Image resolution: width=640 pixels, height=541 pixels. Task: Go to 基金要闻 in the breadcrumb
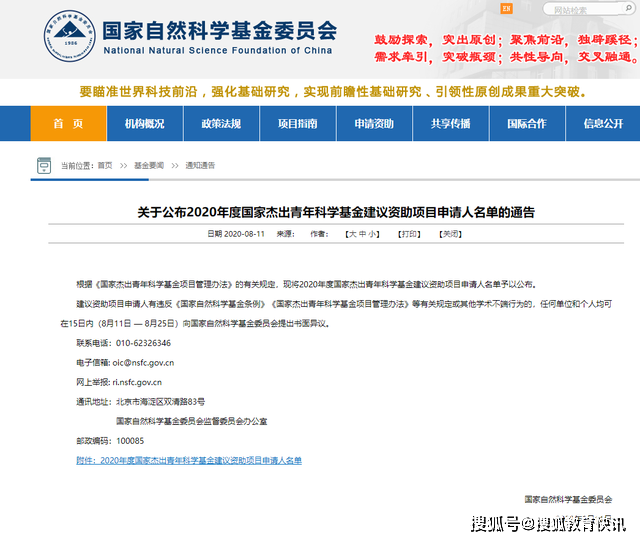pos(149,165)
